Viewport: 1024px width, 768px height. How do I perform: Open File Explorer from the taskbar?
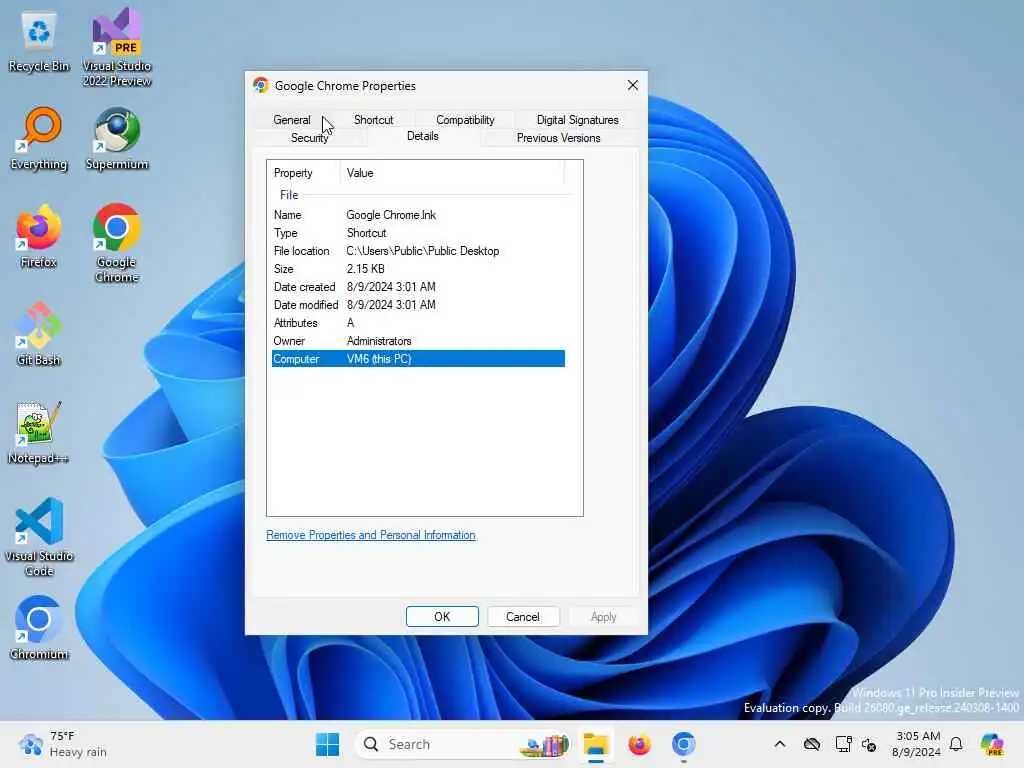(596, 744)
